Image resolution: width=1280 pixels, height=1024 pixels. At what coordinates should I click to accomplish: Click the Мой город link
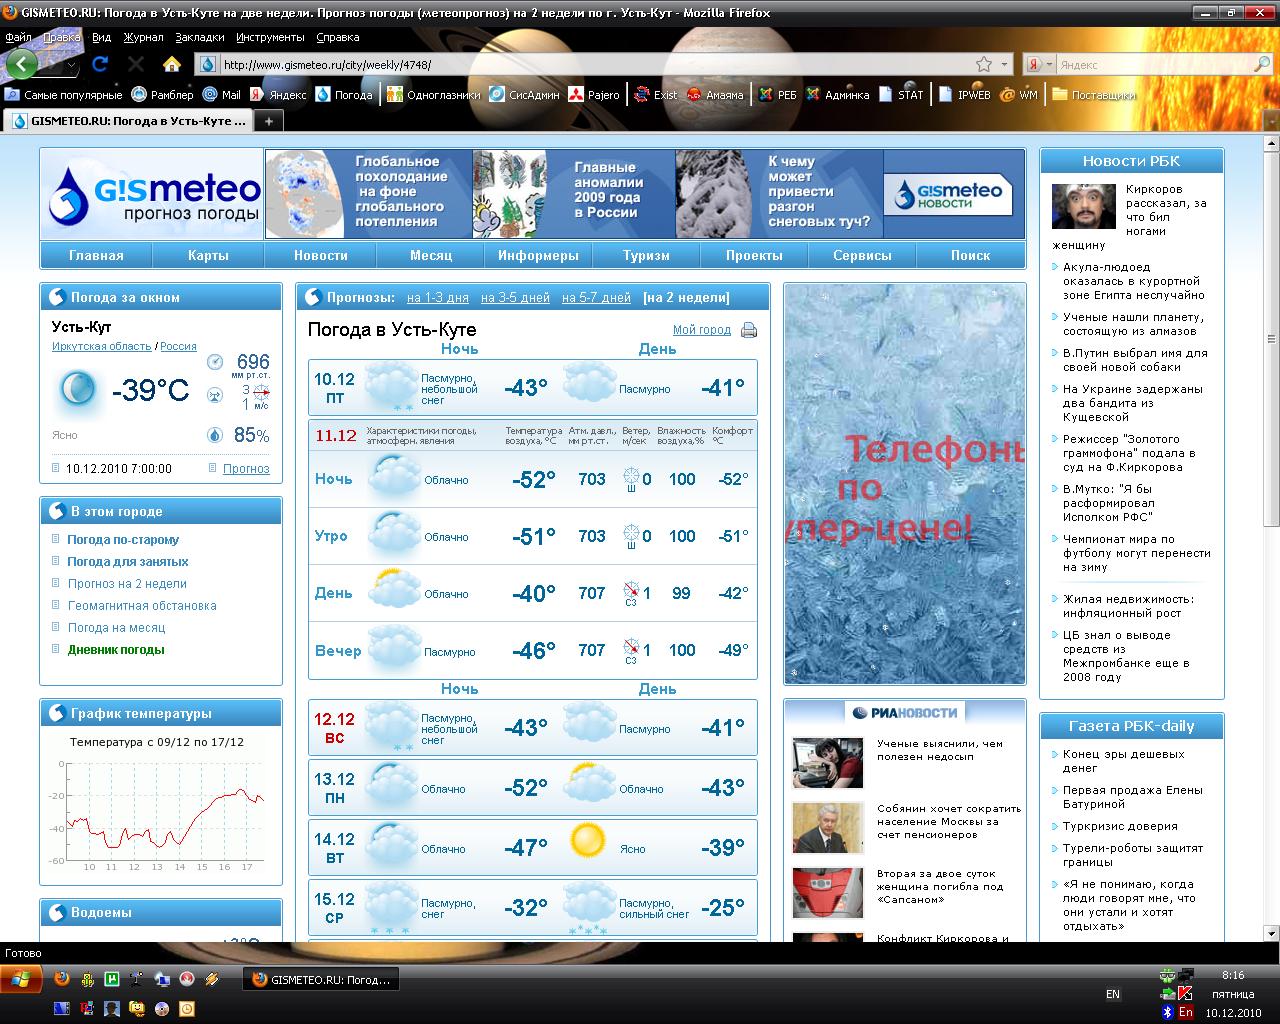pos(701,330)
